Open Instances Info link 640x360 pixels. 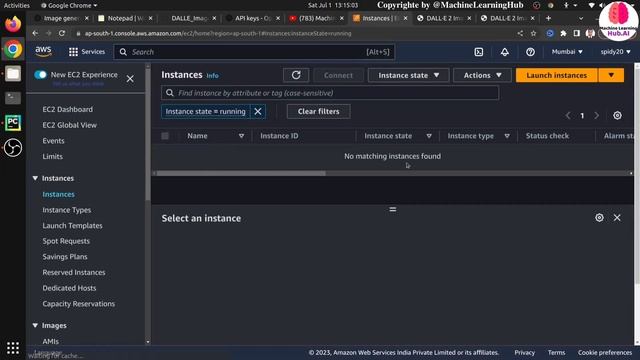pyautogui.click(x=212, y=76)
